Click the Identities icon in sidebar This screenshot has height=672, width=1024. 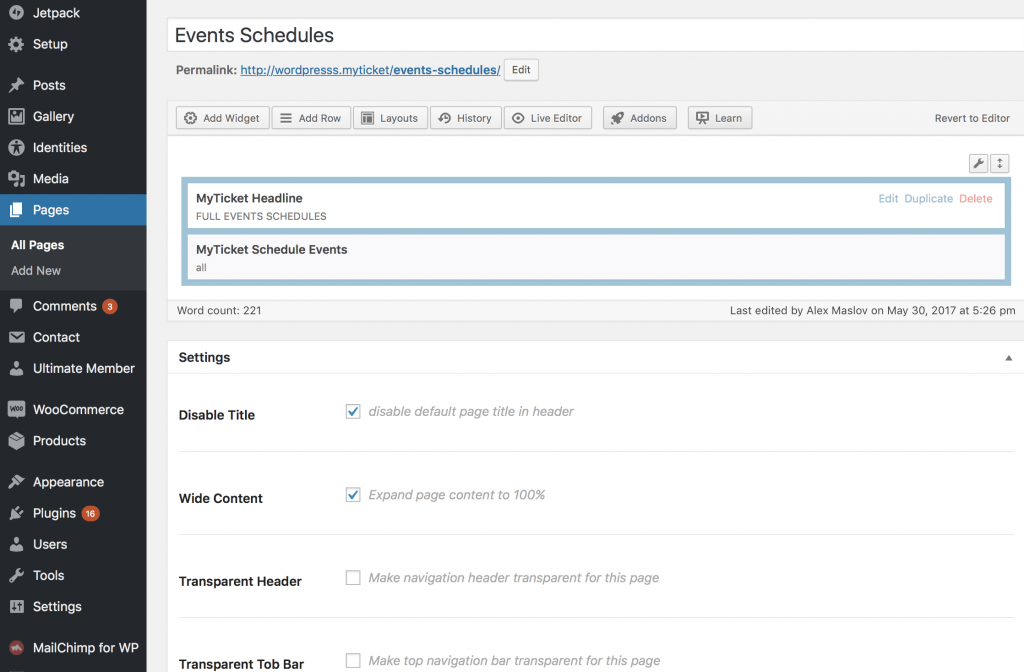16,148
